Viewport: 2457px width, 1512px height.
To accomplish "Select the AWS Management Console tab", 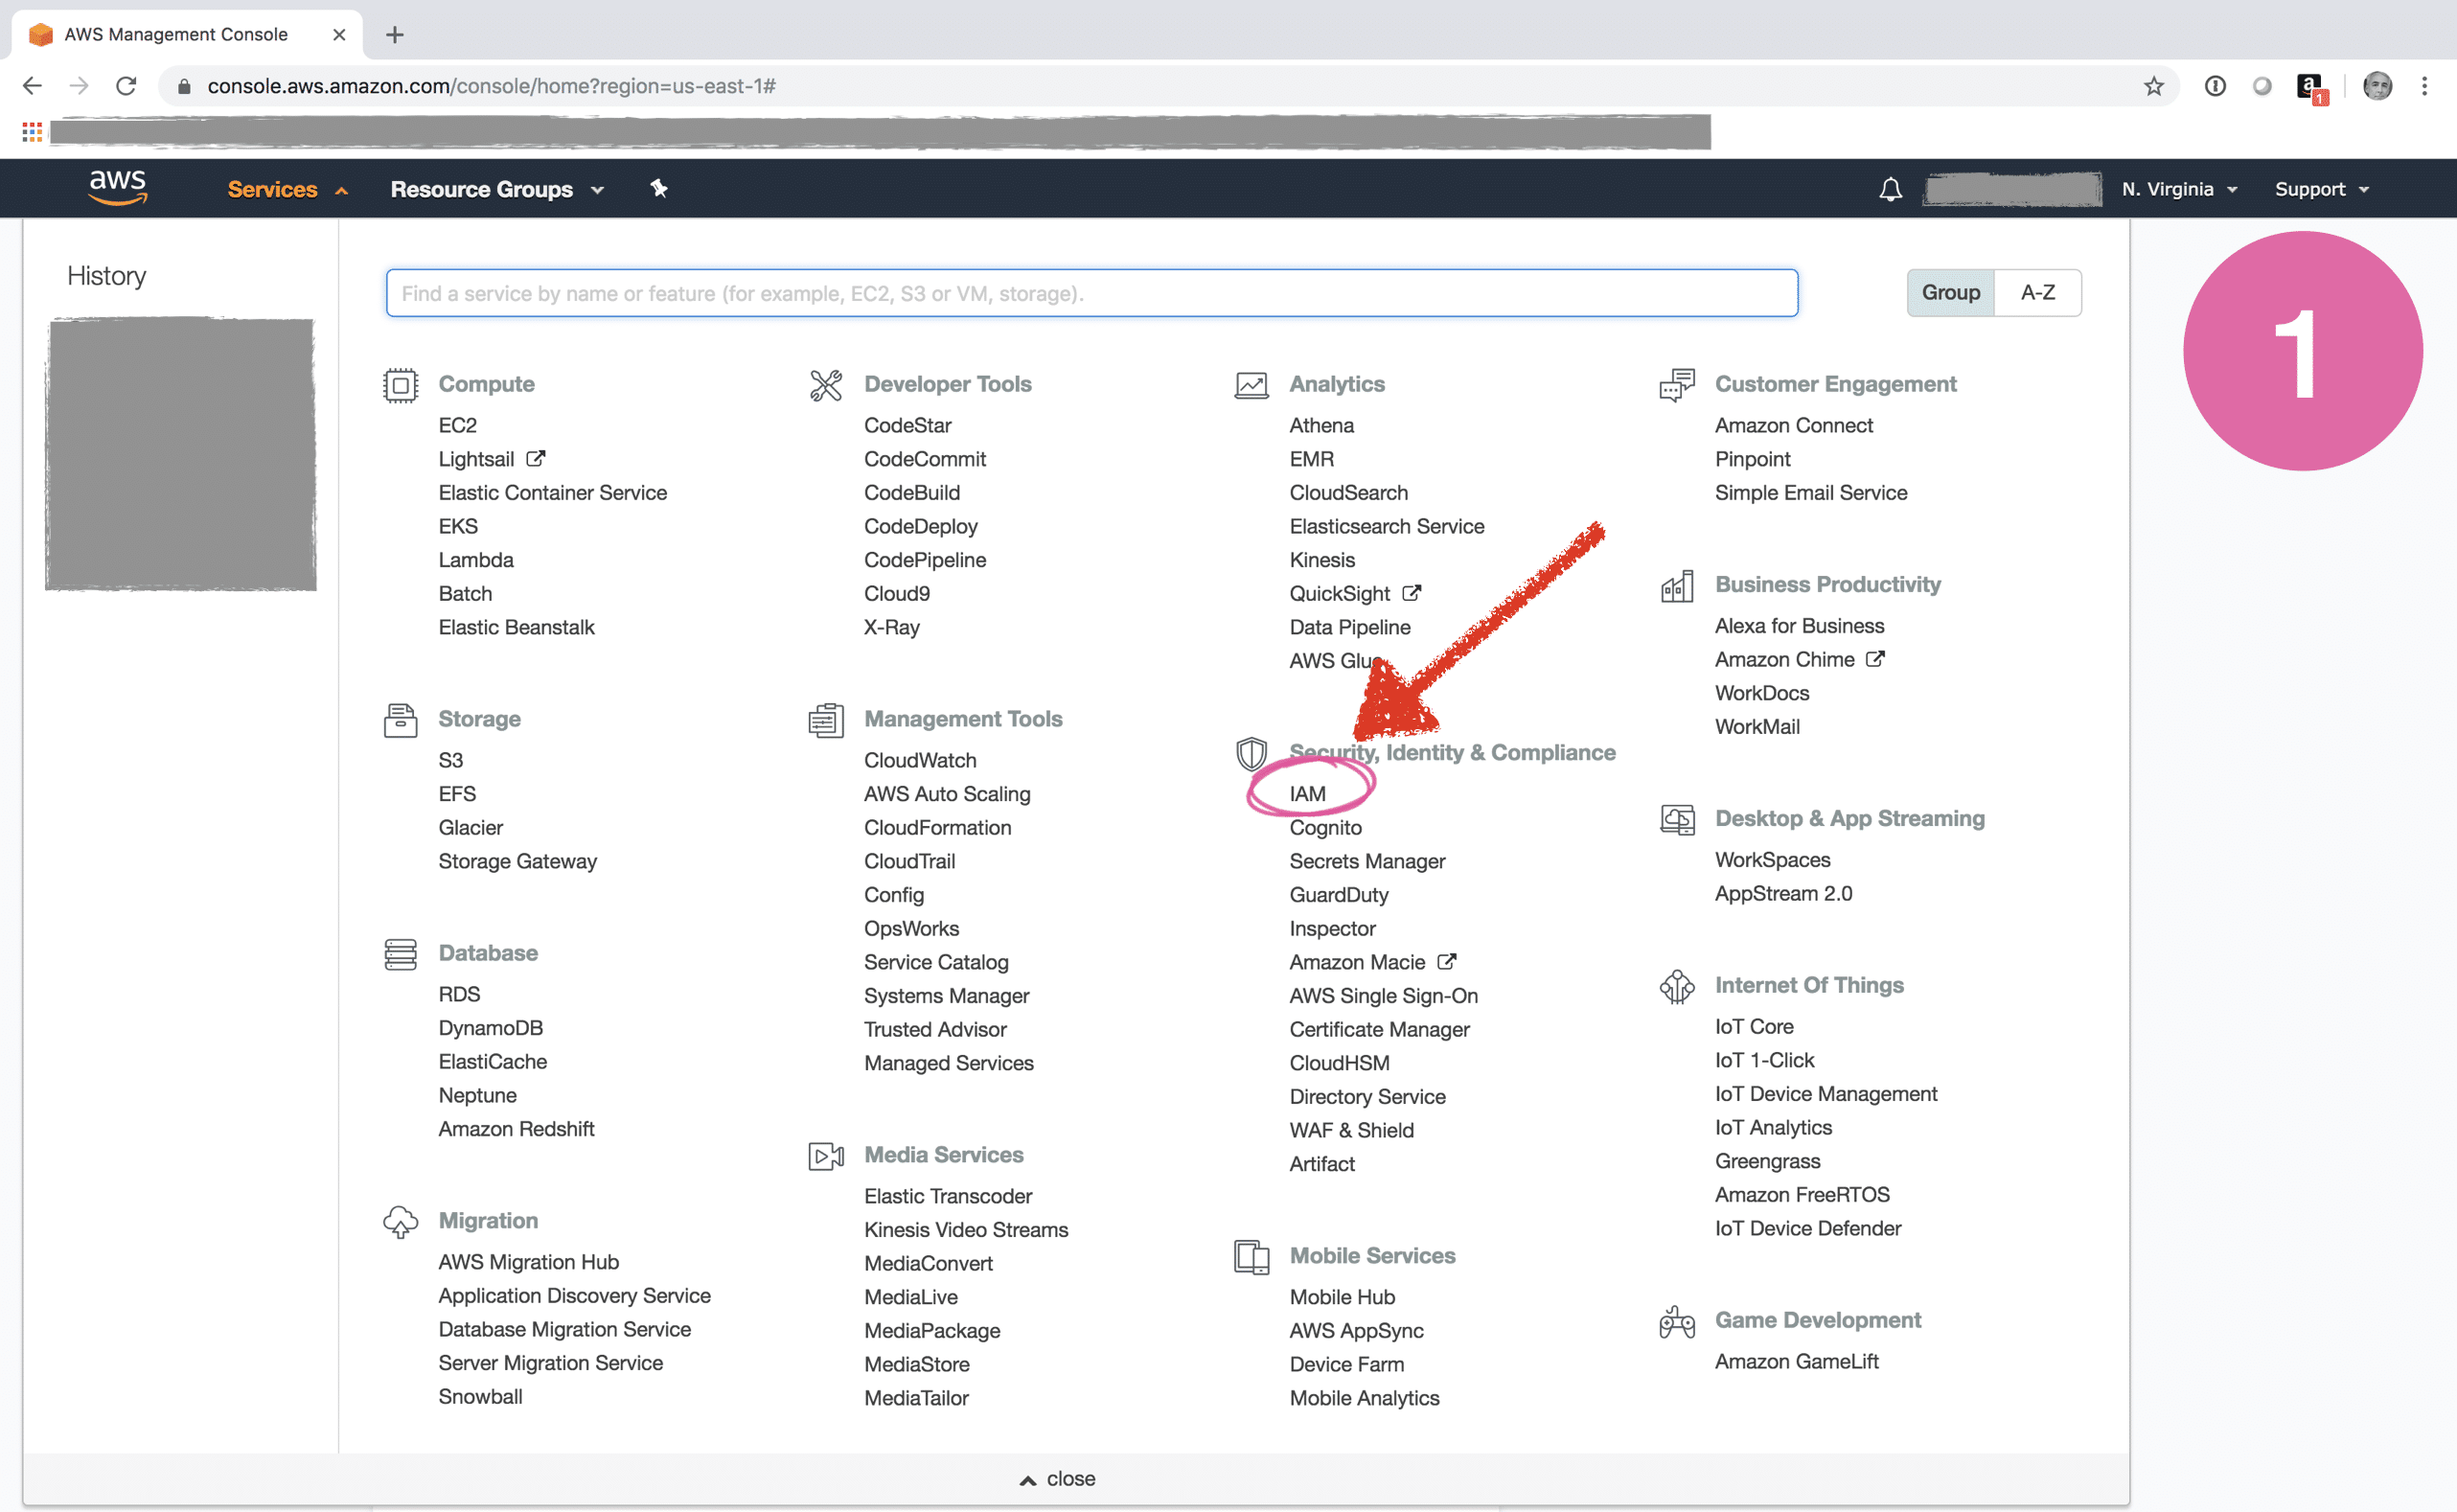I will click(187, 34).
